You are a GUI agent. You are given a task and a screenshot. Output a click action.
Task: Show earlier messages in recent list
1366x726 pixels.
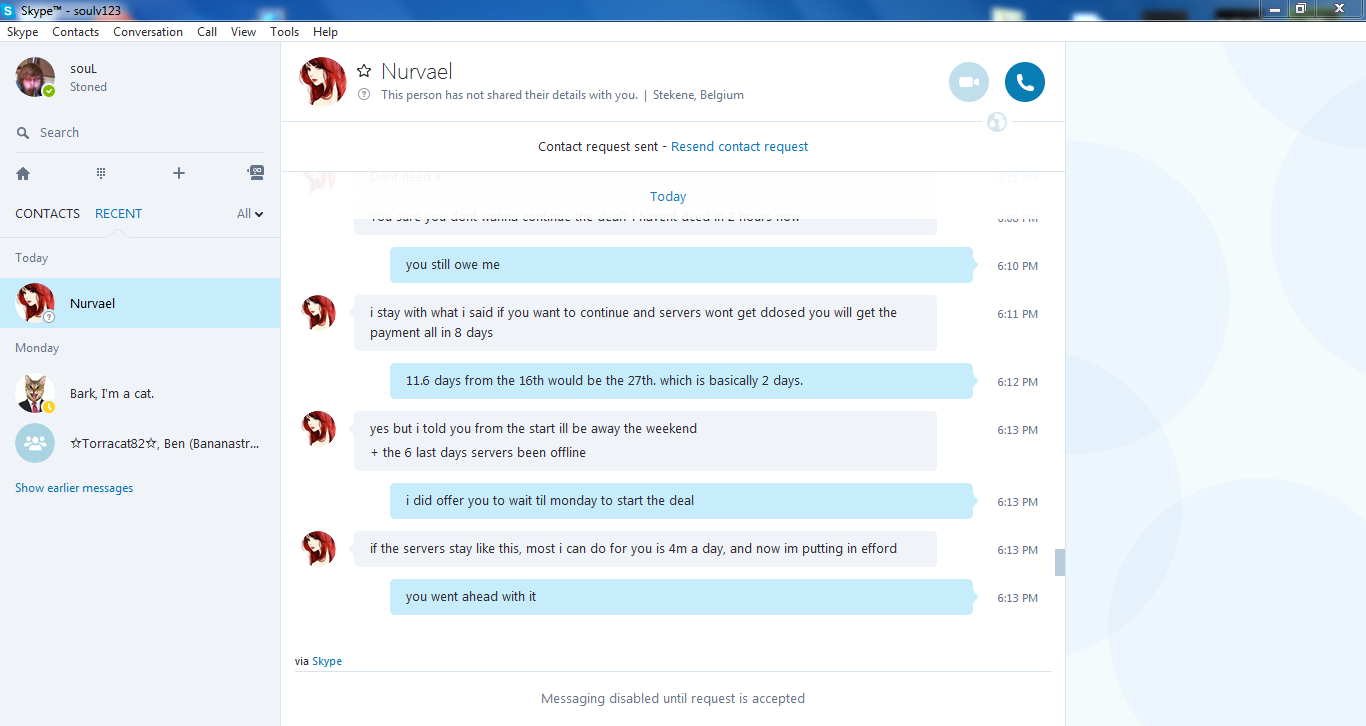pyautogui.click(x=74, y=488)
